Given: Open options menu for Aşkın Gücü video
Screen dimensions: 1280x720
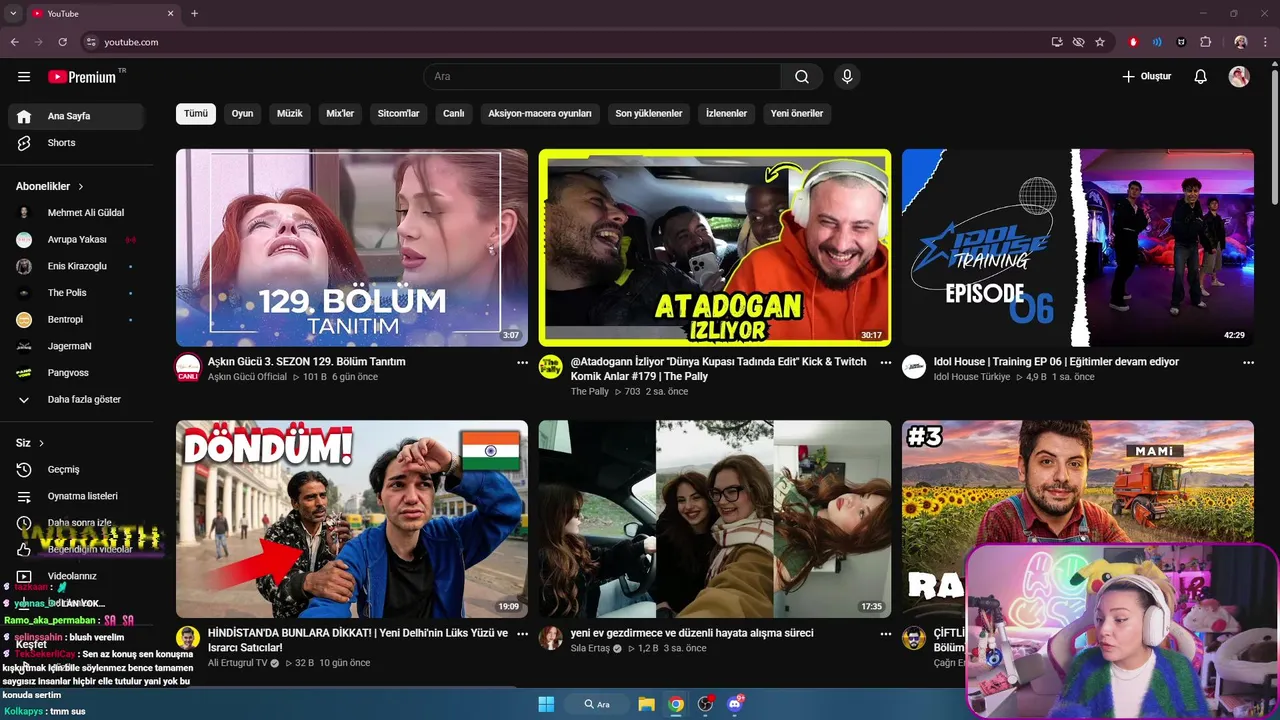Looking at the screenshot, I should 522,363.
